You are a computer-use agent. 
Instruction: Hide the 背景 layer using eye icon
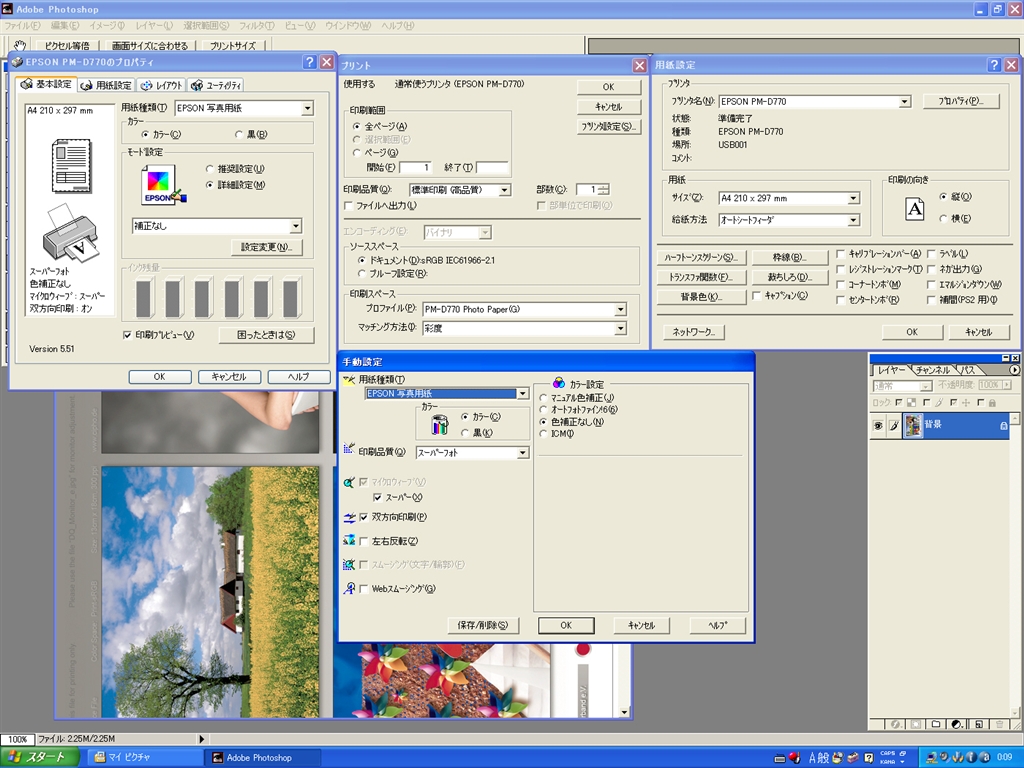click(x=878, y=425)
